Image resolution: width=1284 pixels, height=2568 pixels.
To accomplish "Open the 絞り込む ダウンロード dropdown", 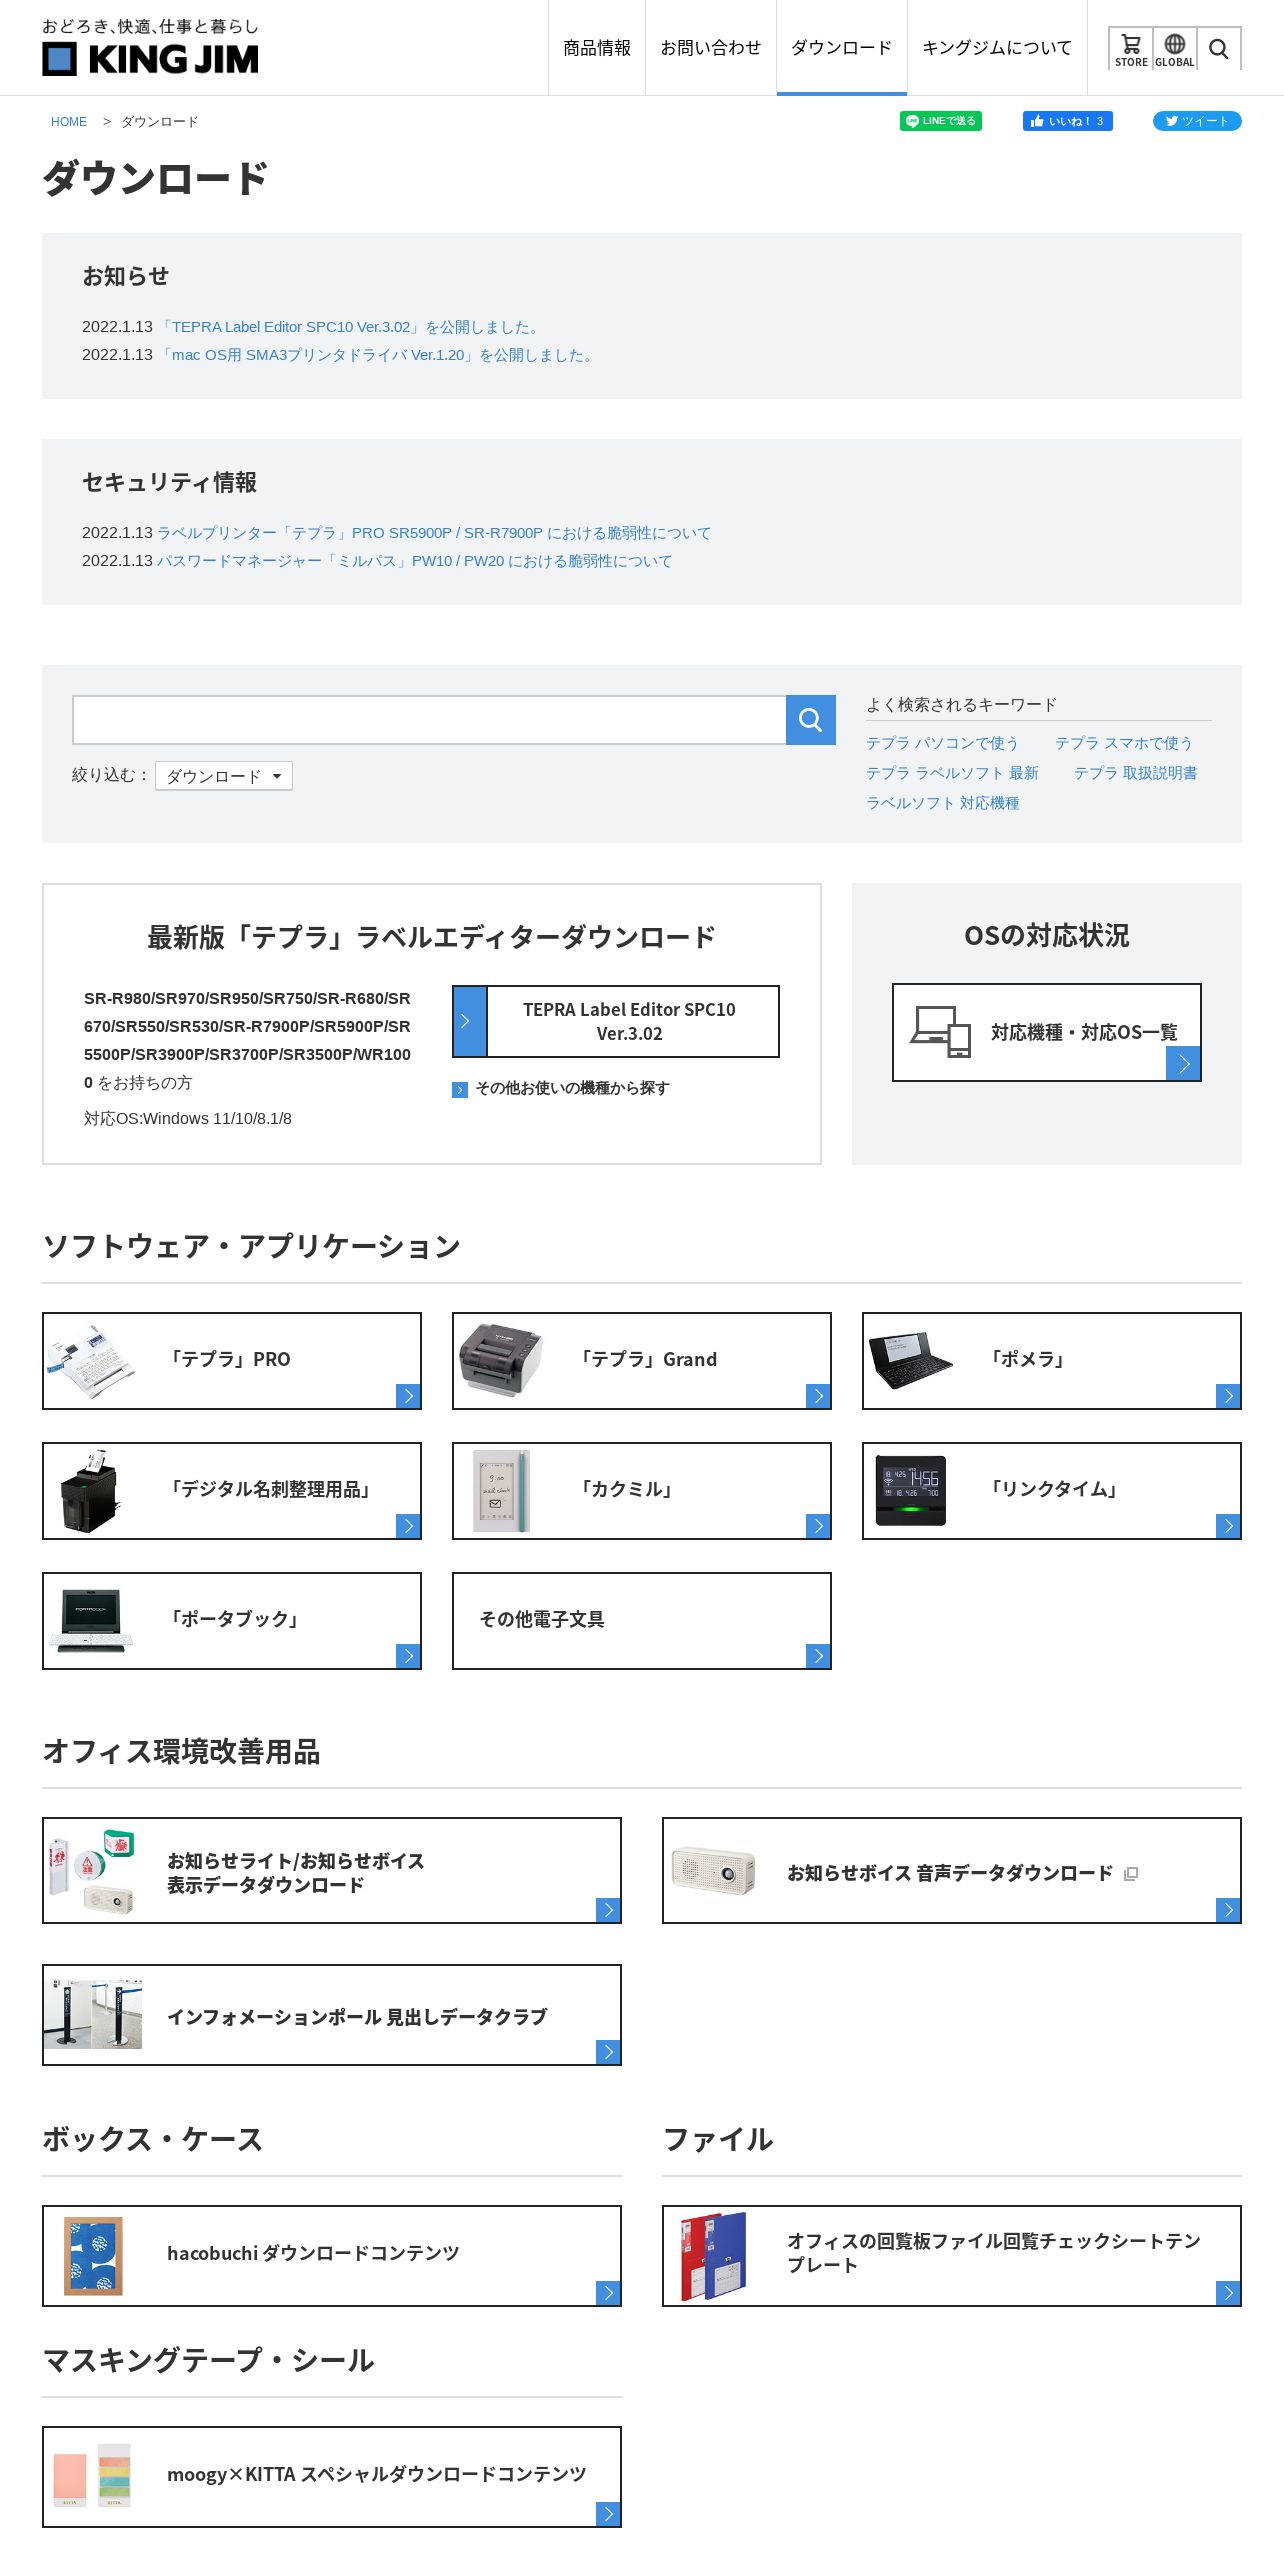I will tap(224, 776).
